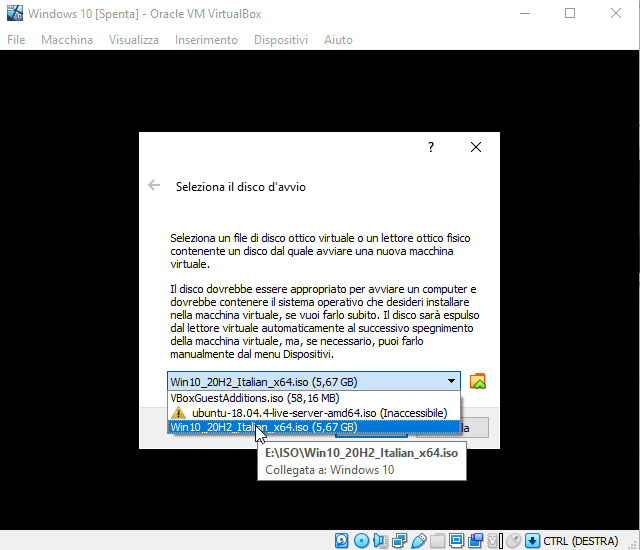Click the network adapters status icon

coord(399,541)
